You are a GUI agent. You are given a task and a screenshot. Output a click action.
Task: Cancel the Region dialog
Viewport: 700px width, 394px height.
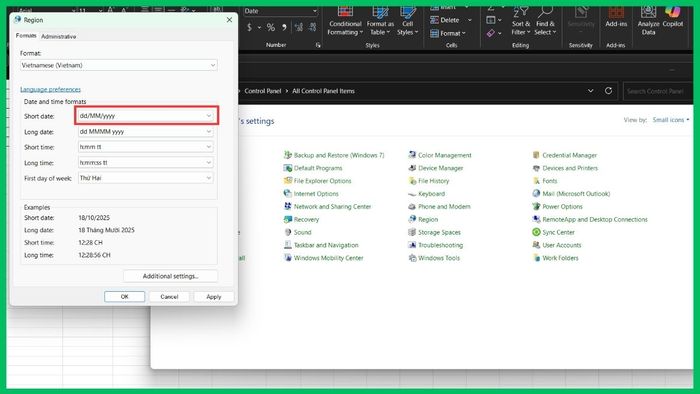(169, 297)
